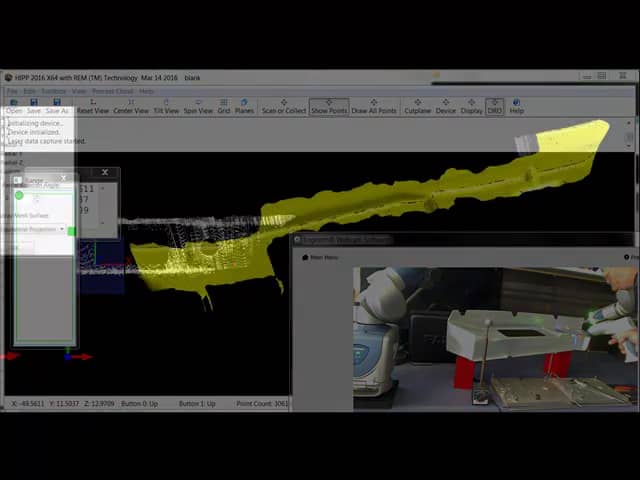The width and height of the screenshot is (640, 480).
Task: Click the X coordinate status readout
Action: click(x=28, y=404)
